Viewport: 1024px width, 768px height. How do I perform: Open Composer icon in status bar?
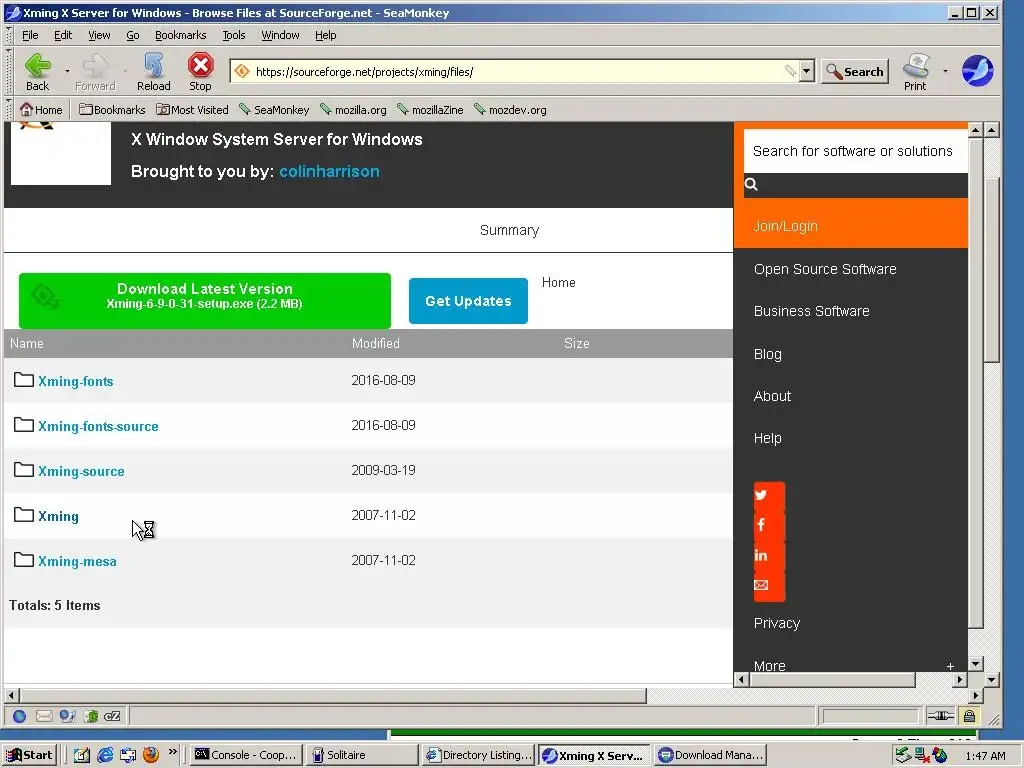[67, 716]
